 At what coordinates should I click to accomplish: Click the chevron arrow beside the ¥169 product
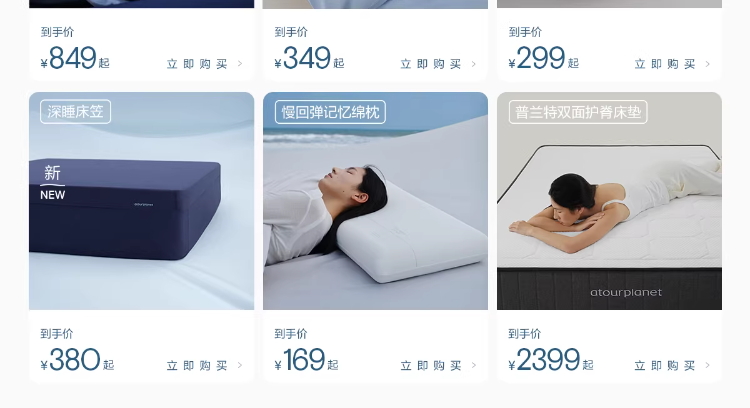pyautogui.click(x=474, y=365)
